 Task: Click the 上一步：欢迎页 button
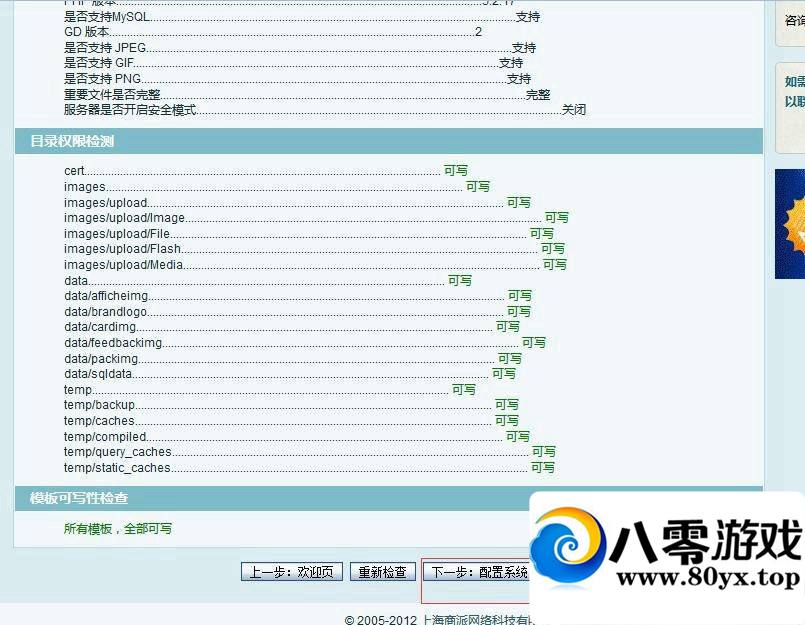click(x=292, y=572)
